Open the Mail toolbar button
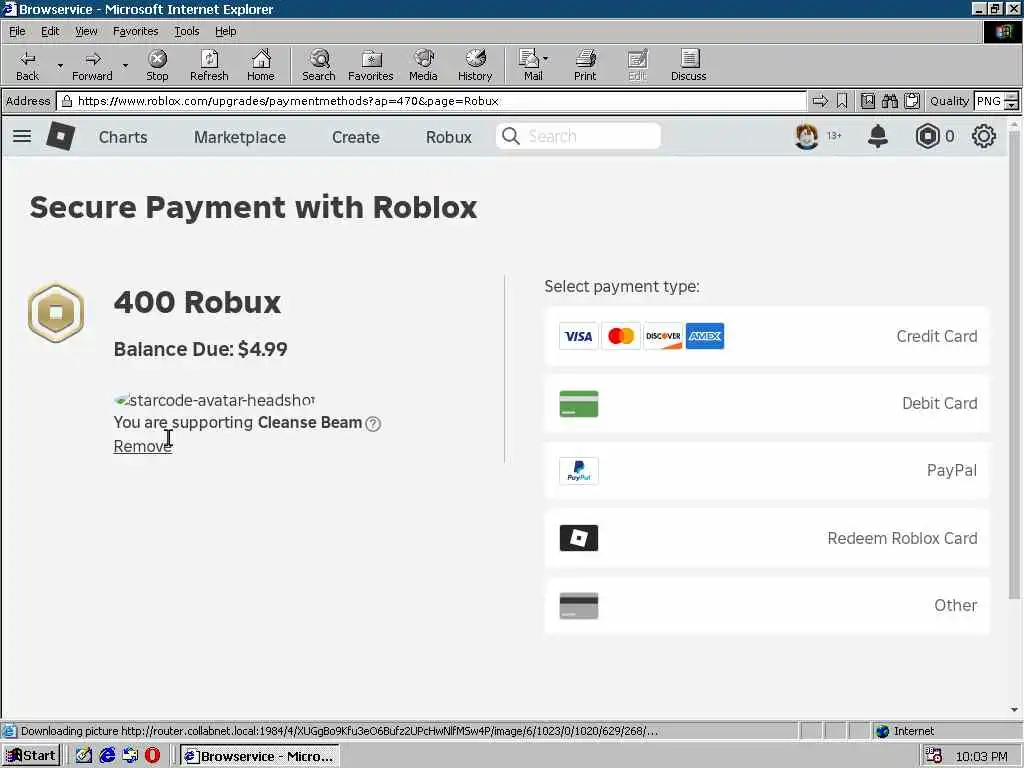The image size is (1024, 768). coord(533,65)
